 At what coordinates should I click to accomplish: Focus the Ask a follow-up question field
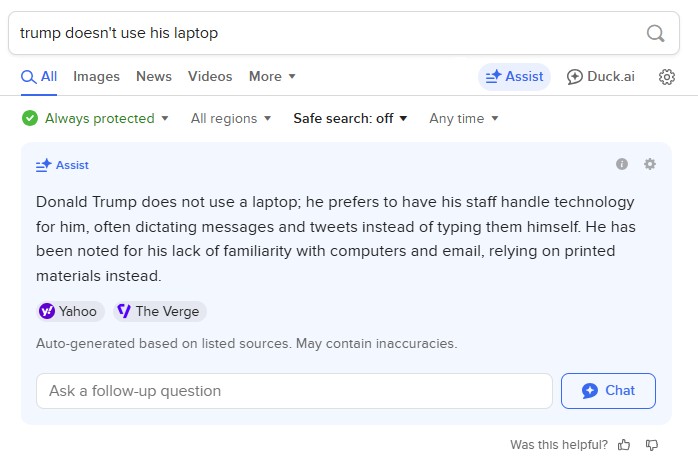pos(294,391)
